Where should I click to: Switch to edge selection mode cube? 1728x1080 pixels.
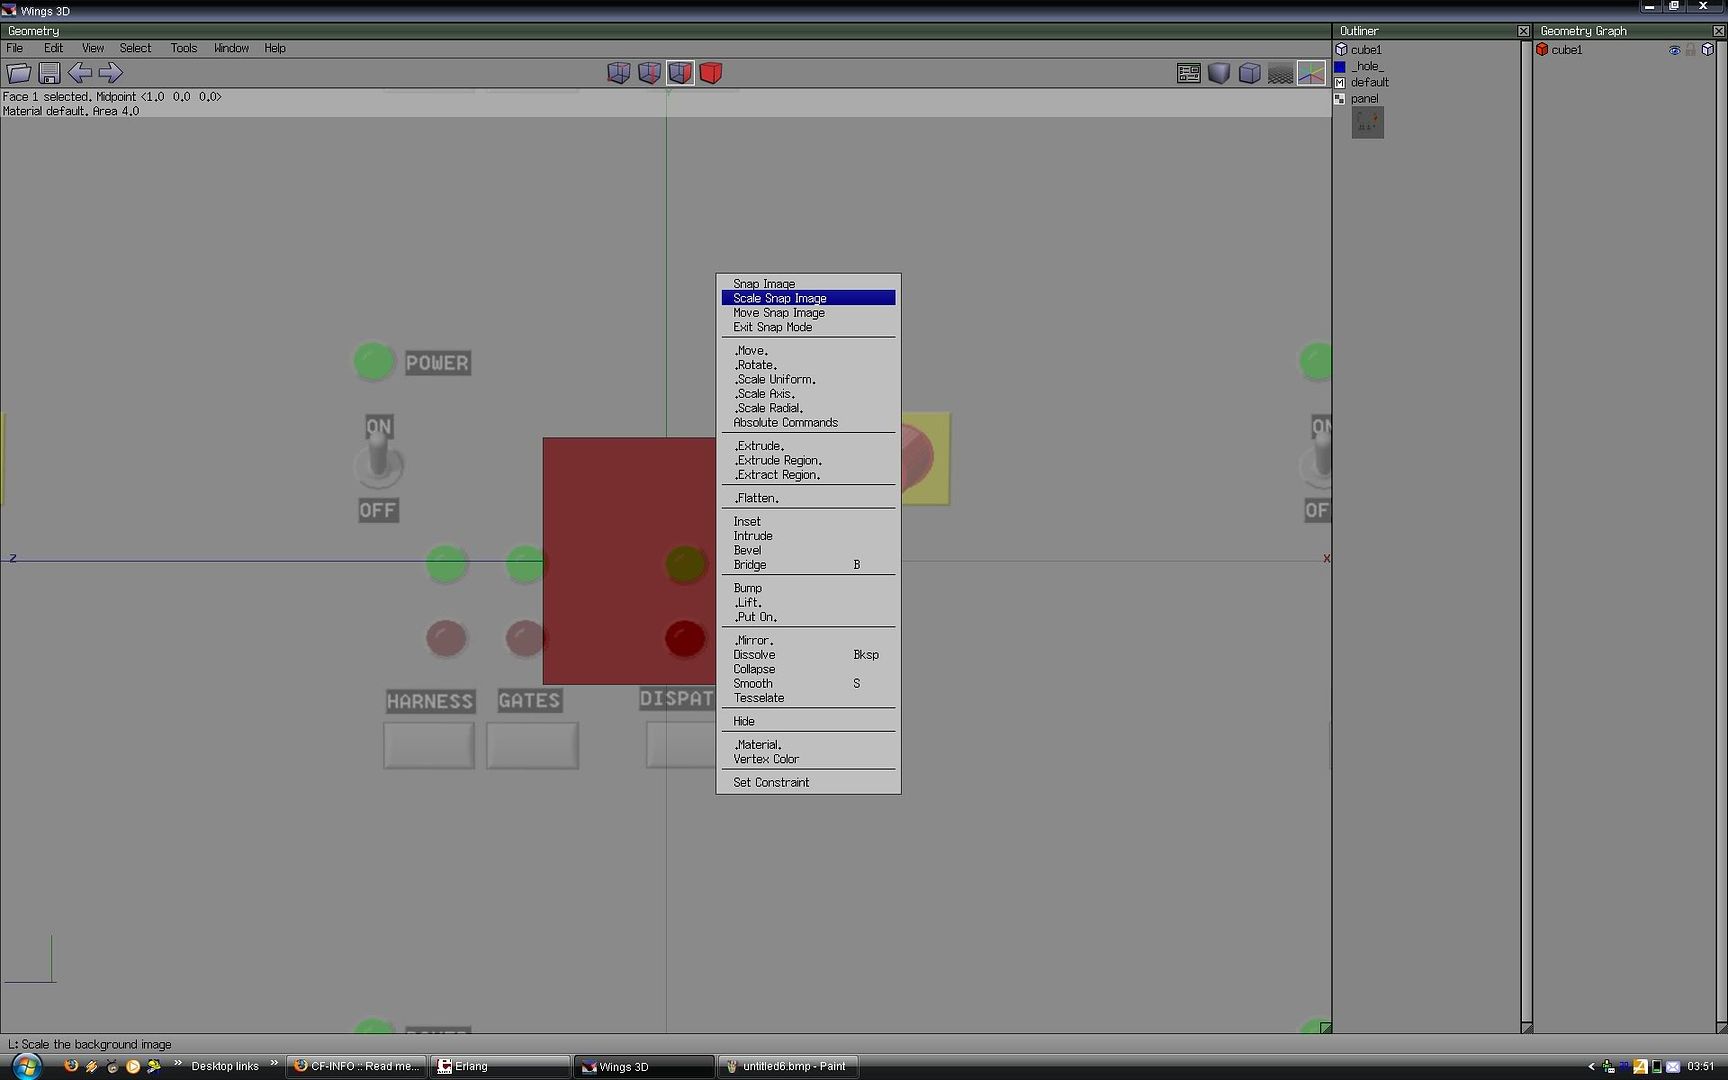[650, 73]
